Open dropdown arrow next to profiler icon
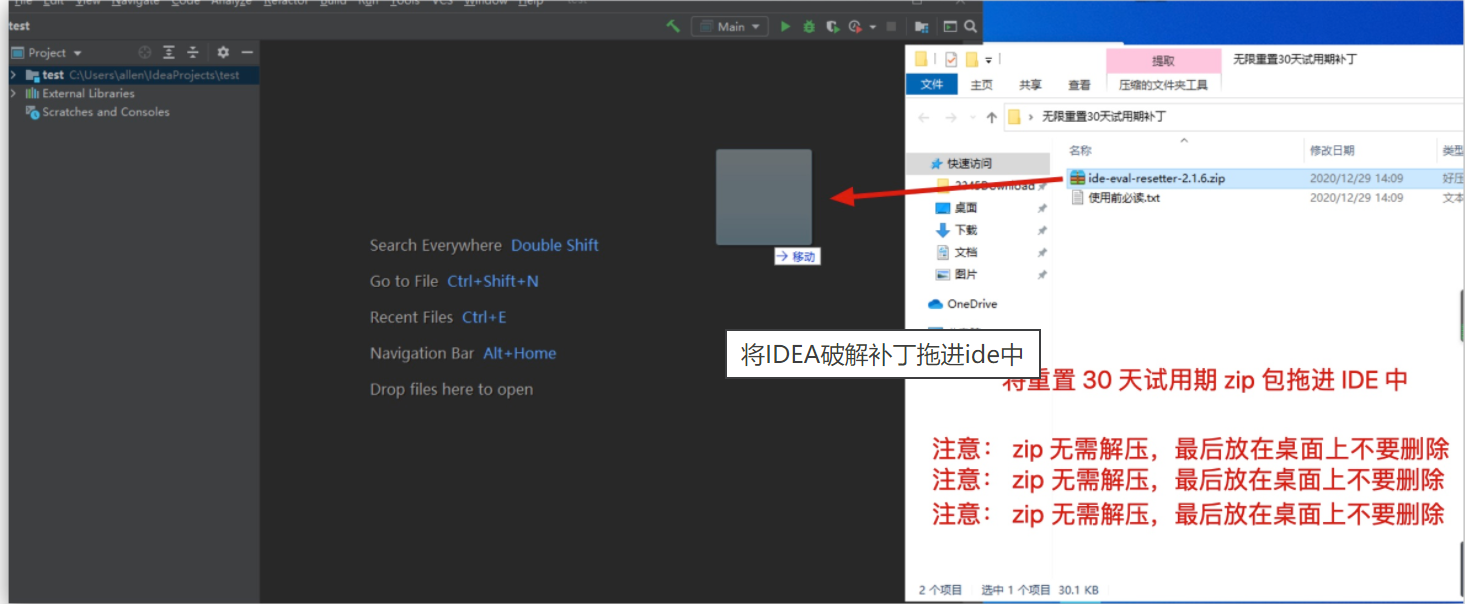Image resolution: width=1465 pixels, height=604 pixels. click(x=872, y=27)
